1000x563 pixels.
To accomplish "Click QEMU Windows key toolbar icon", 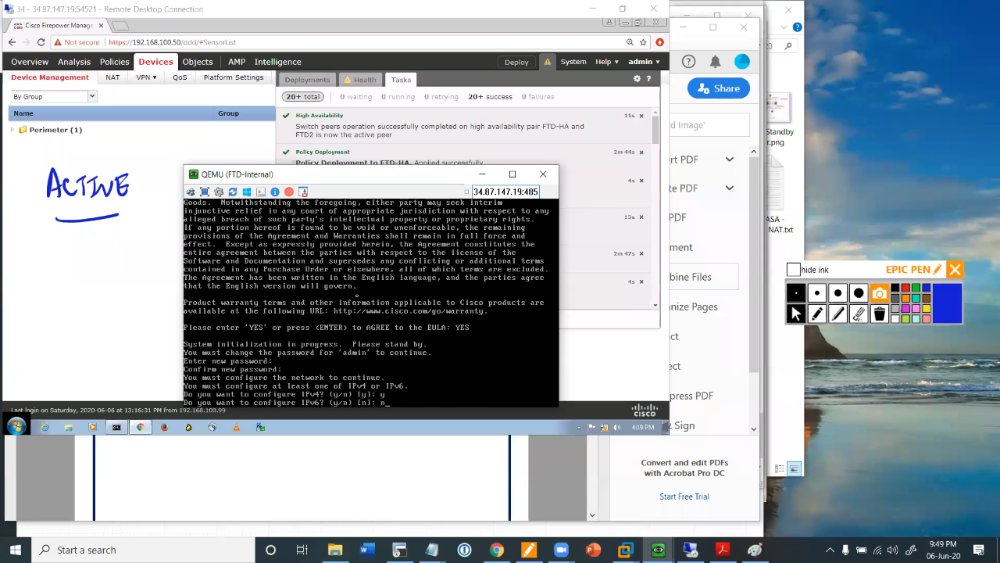I will point(247,192).
